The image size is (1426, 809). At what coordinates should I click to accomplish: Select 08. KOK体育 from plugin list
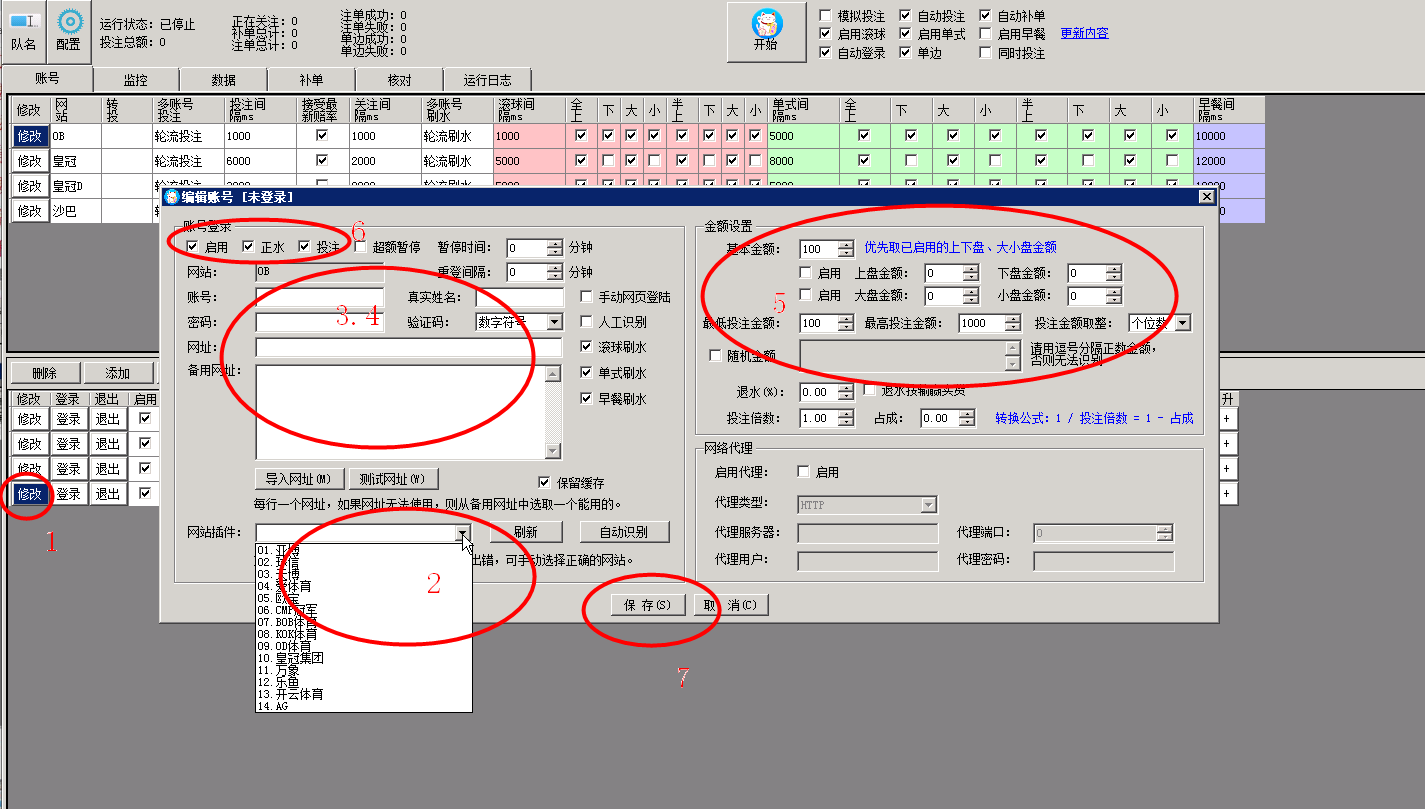point(363,634)
